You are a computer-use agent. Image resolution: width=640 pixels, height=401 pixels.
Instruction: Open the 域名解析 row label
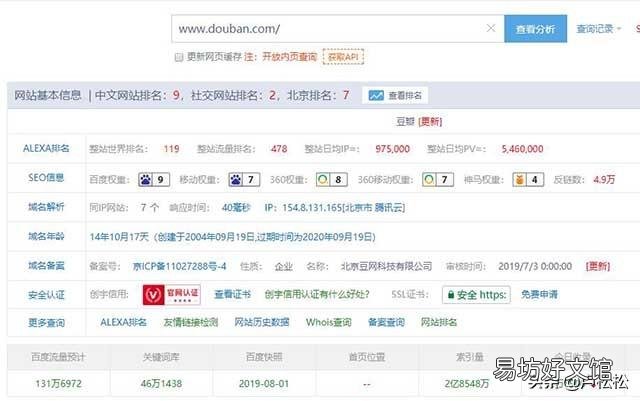click(x=46, y=207)
